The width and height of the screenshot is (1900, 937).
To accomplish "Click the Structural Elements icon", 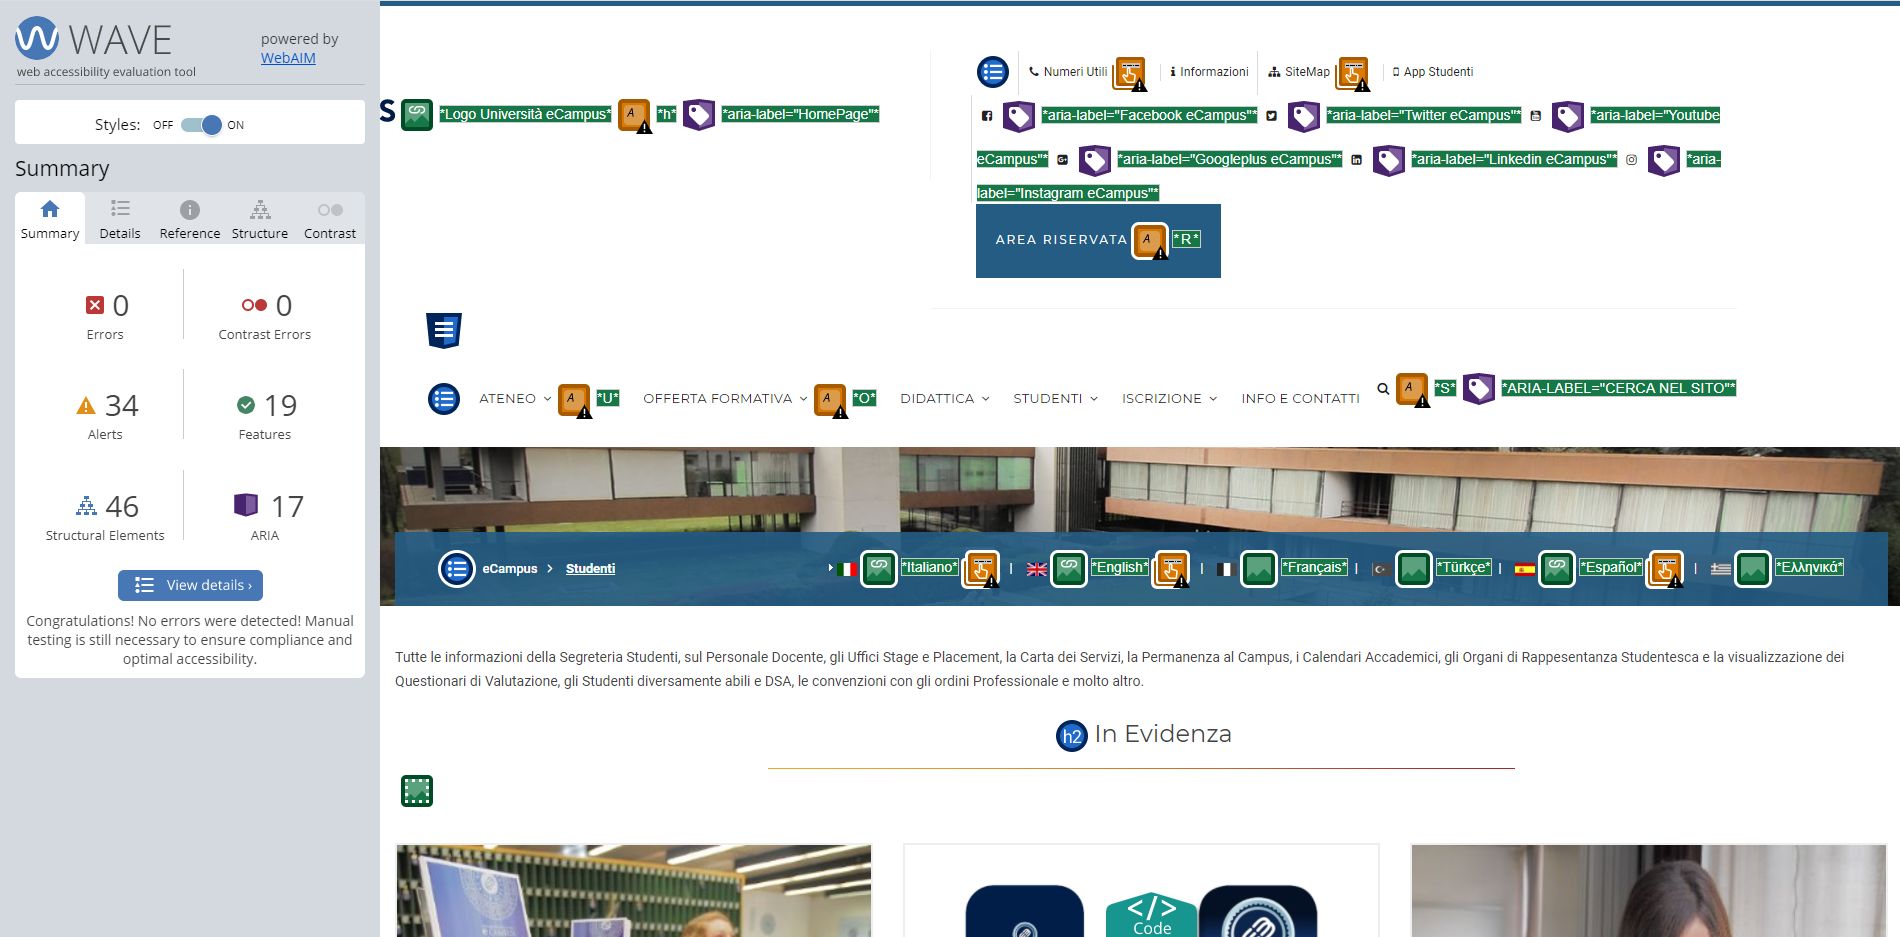I will 86,506.
